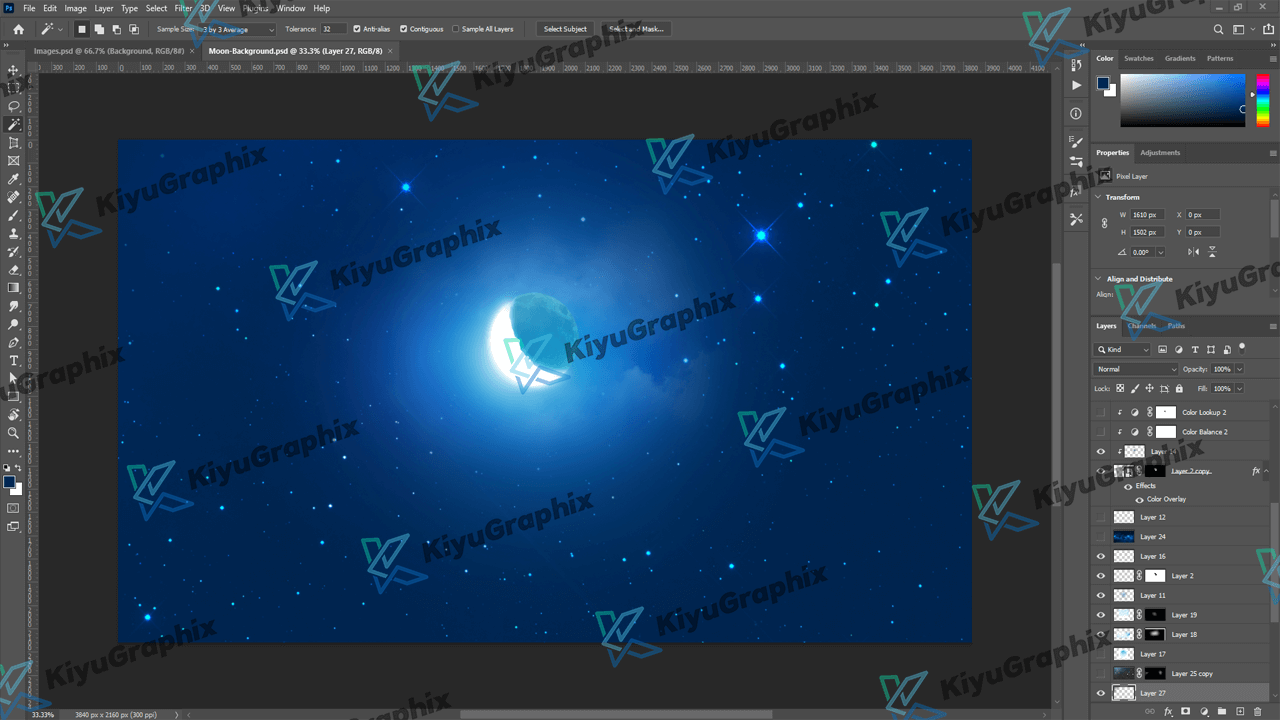This screenshot has height=720, width=1280.
Task: Lock all using padlock icon
Action: [1179, 388]
